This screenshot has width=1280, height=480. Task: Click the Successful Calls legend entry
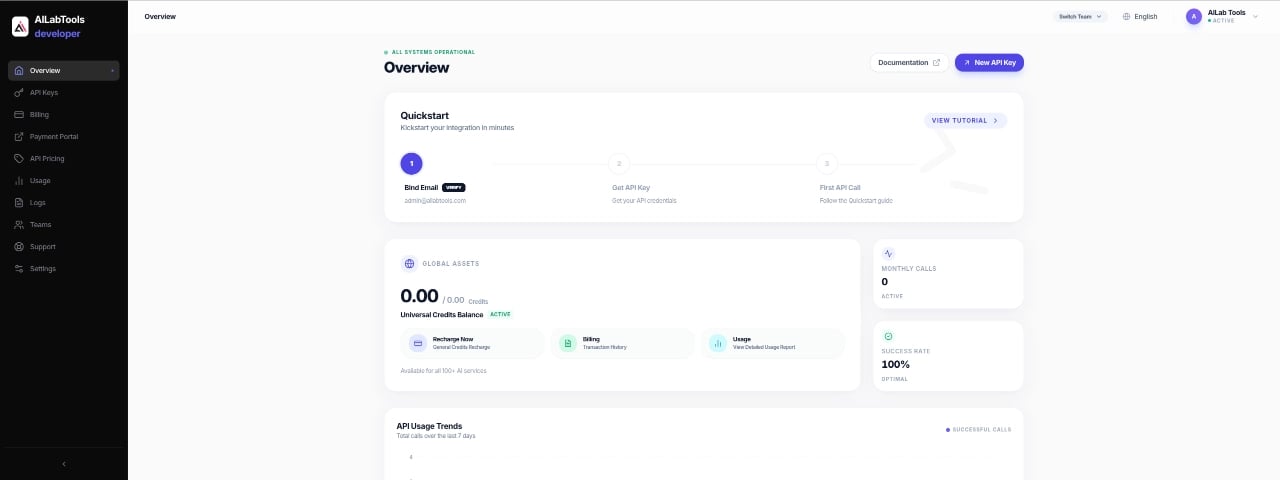(978, 429)
